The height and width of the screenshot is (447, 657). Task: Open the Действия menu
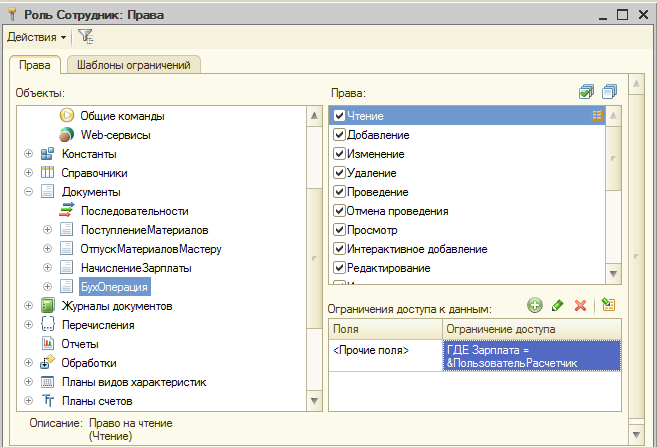click(37, 37)
